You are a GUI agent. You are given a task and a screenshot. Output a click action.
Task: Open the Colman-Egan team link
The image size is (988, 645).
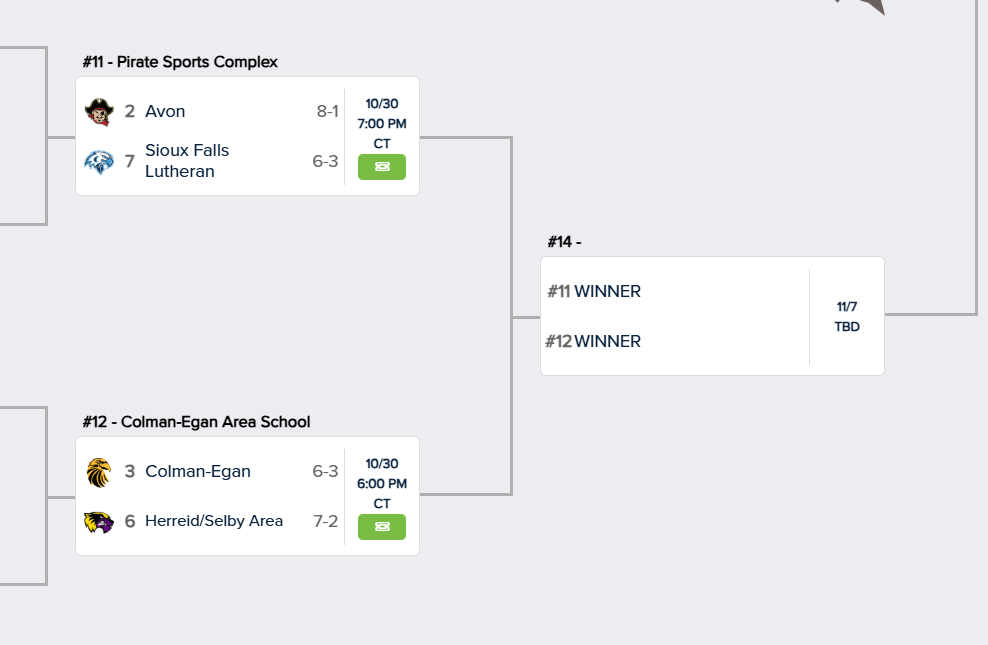pyautogui.click(x=198, y=471)
